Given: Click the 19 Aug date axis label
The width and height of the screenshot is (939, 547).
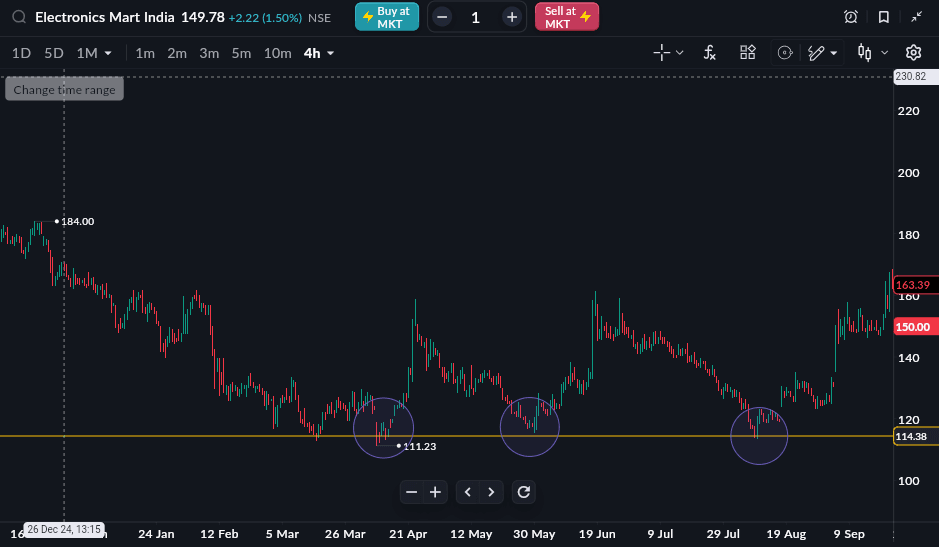Looking at the screenshot, I should point(786,534).
